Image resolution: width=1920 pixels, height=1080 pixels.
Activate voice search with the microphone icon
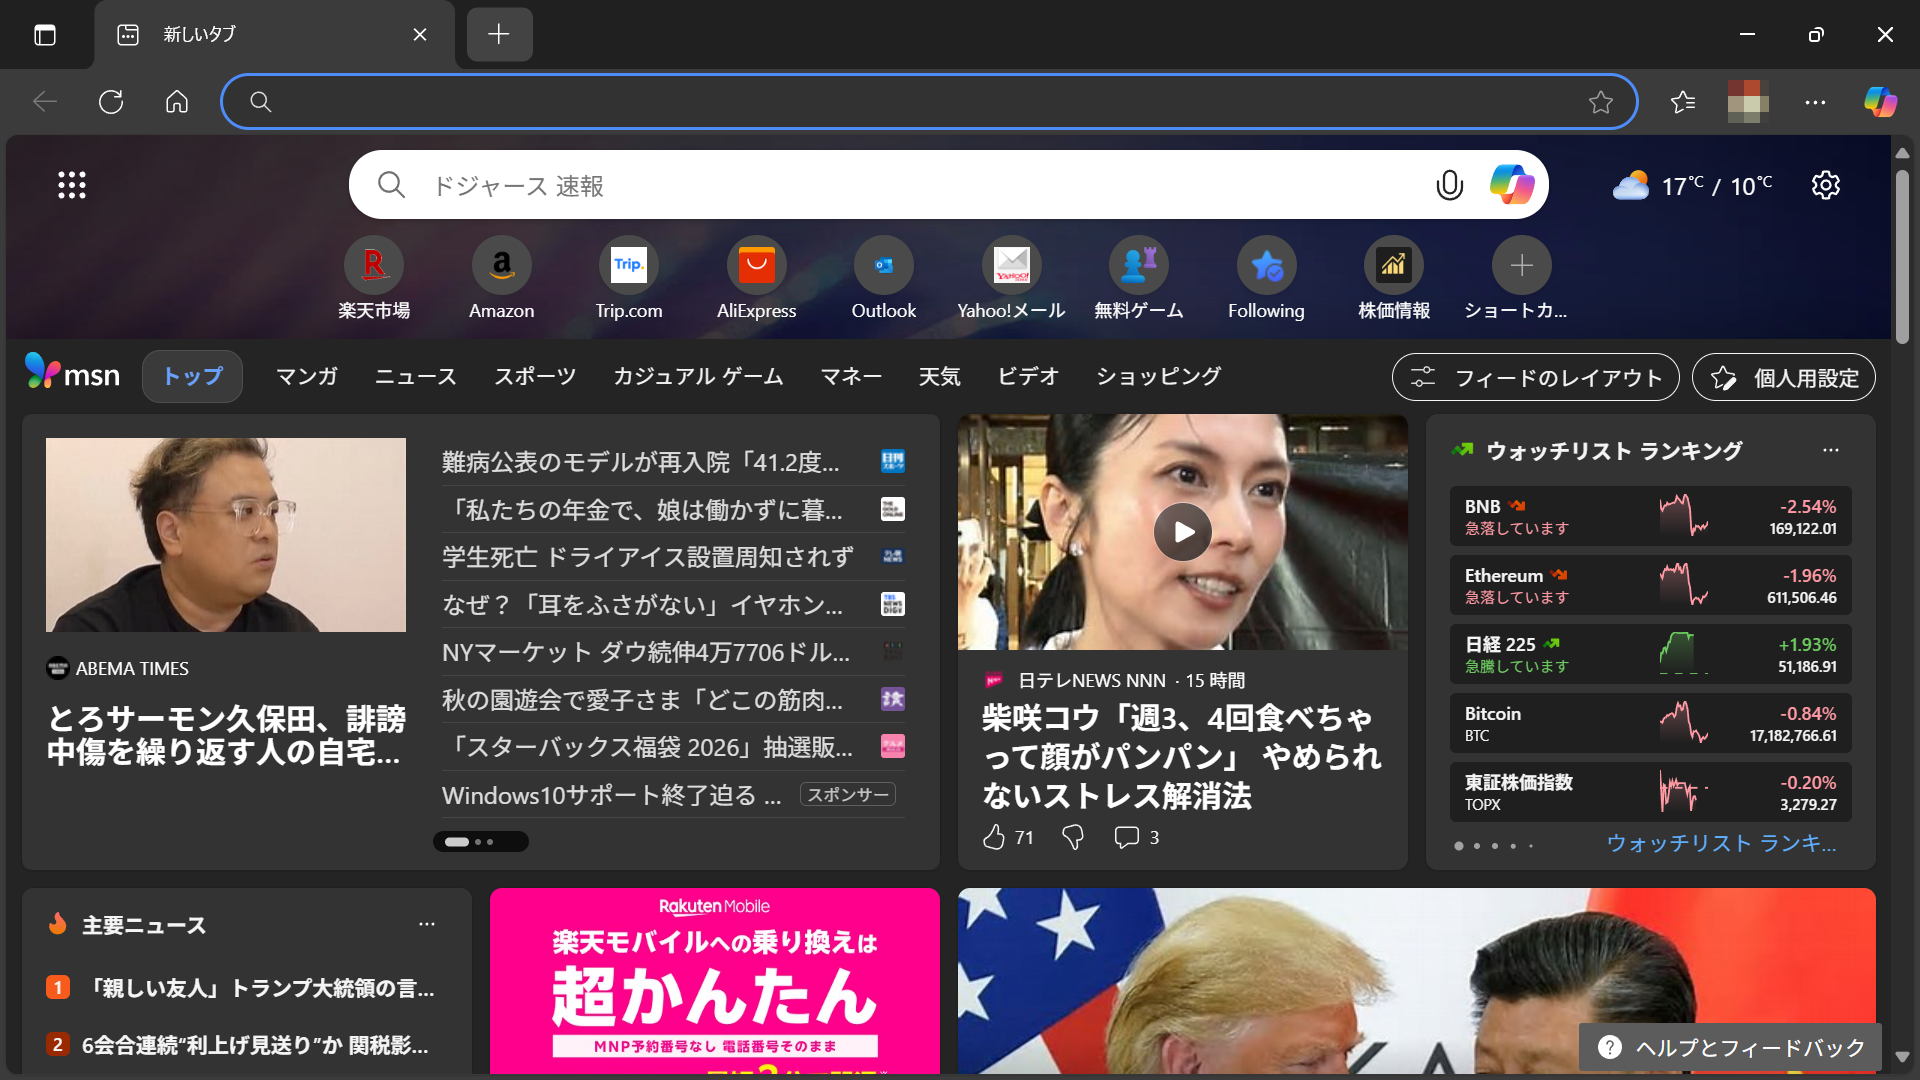click(1449, 184)
